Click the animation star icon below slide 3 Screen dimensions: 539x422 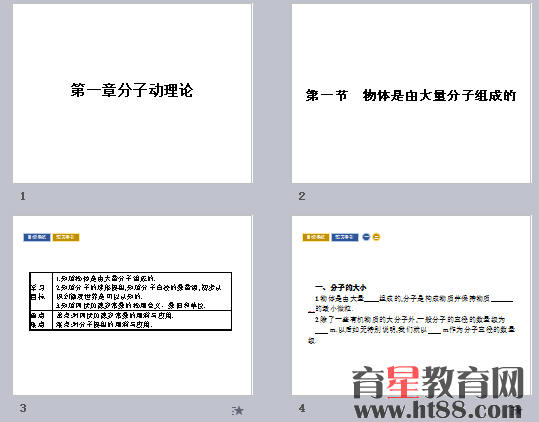(x=238, y=410)
